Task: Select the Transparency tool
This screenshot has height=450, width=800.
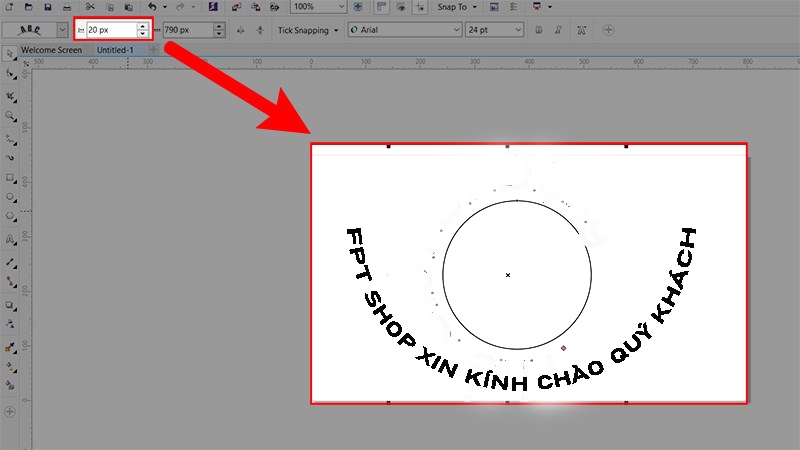Action: 10,324
